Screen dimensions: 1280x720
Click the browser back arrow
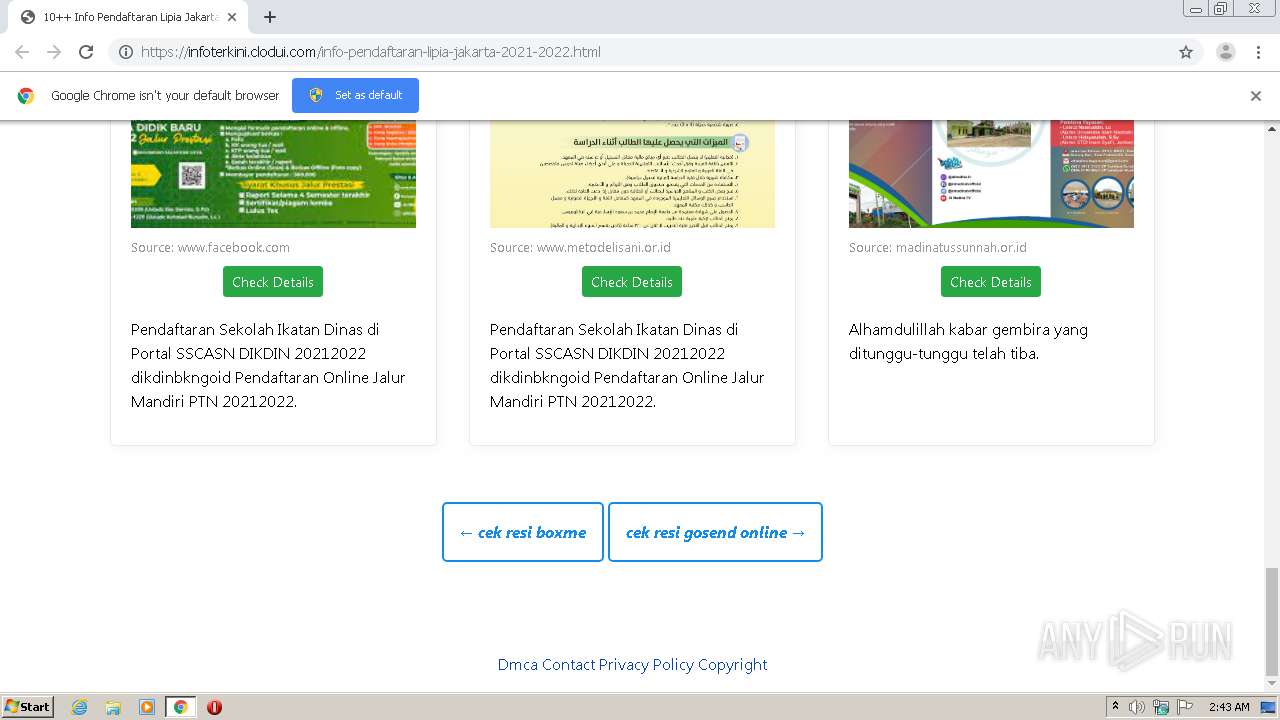[22, 52]
